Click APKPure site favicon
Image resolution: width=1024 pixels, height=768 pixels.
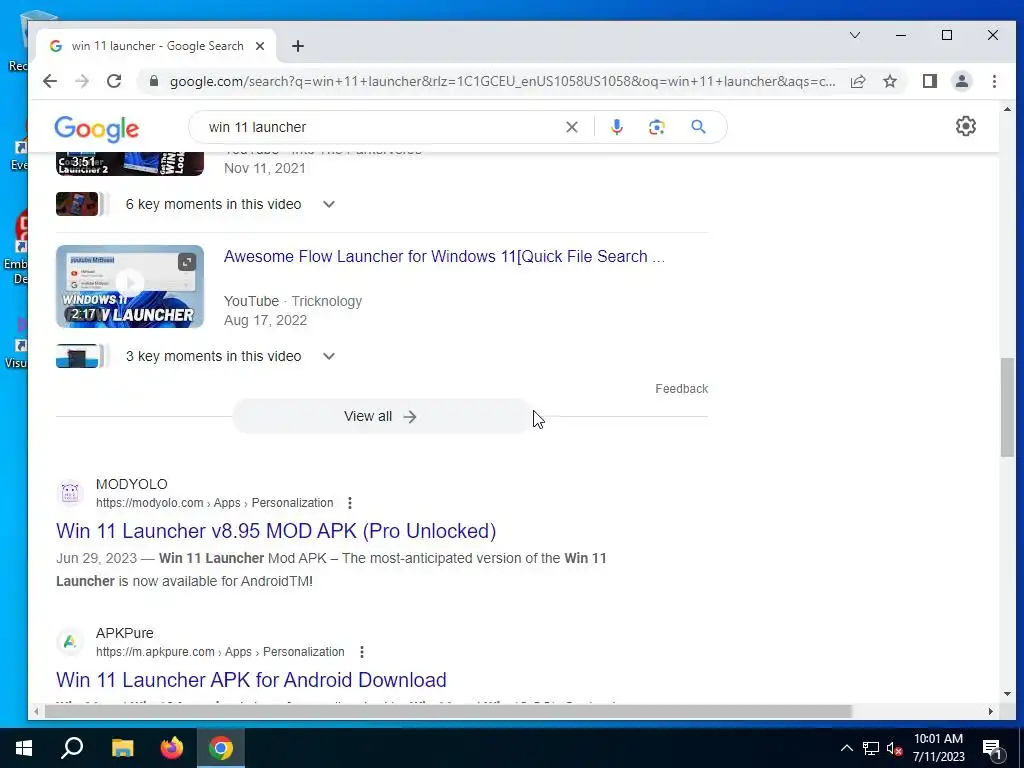point(70,642)
